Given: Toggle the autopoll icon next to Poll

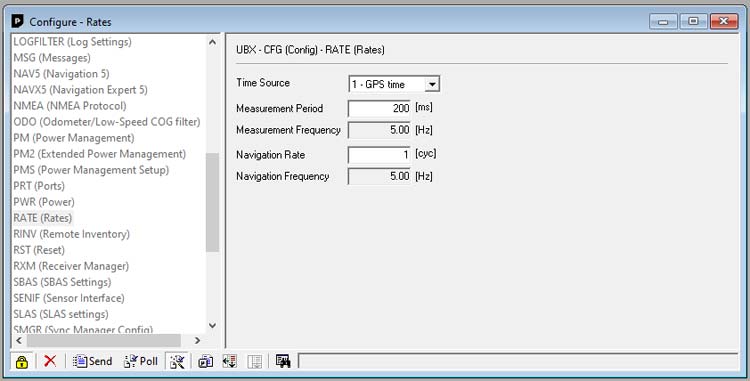Looking at the screenshot, I should [177, 361].
